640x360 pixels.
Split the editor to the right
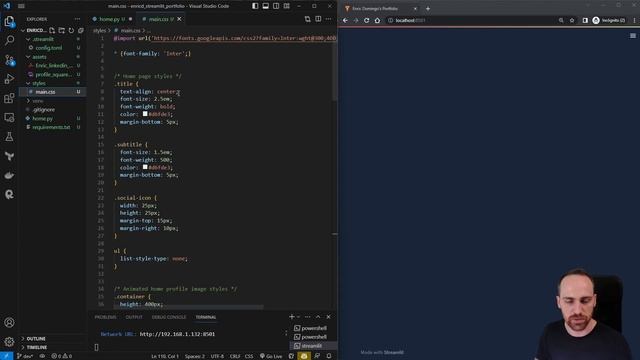point(318,19)
